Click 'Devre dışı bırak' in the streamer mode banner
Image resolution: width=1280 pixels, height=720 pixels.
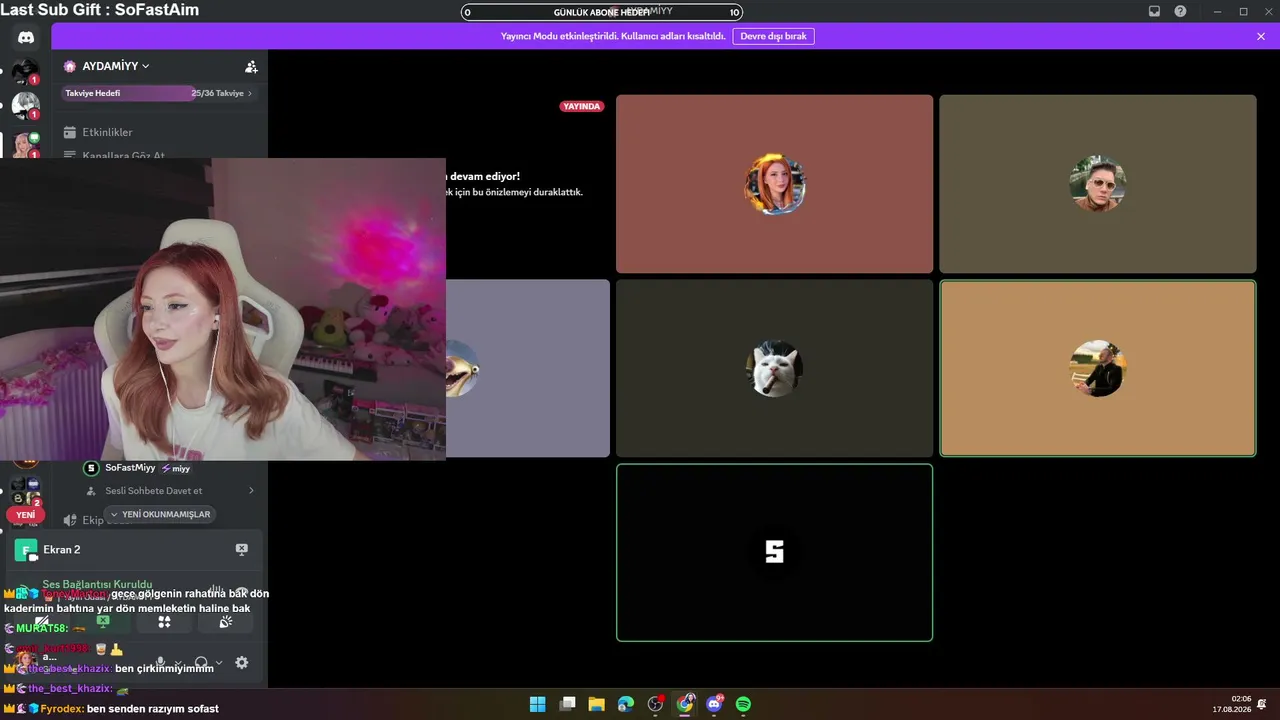[x=773, y=36]
